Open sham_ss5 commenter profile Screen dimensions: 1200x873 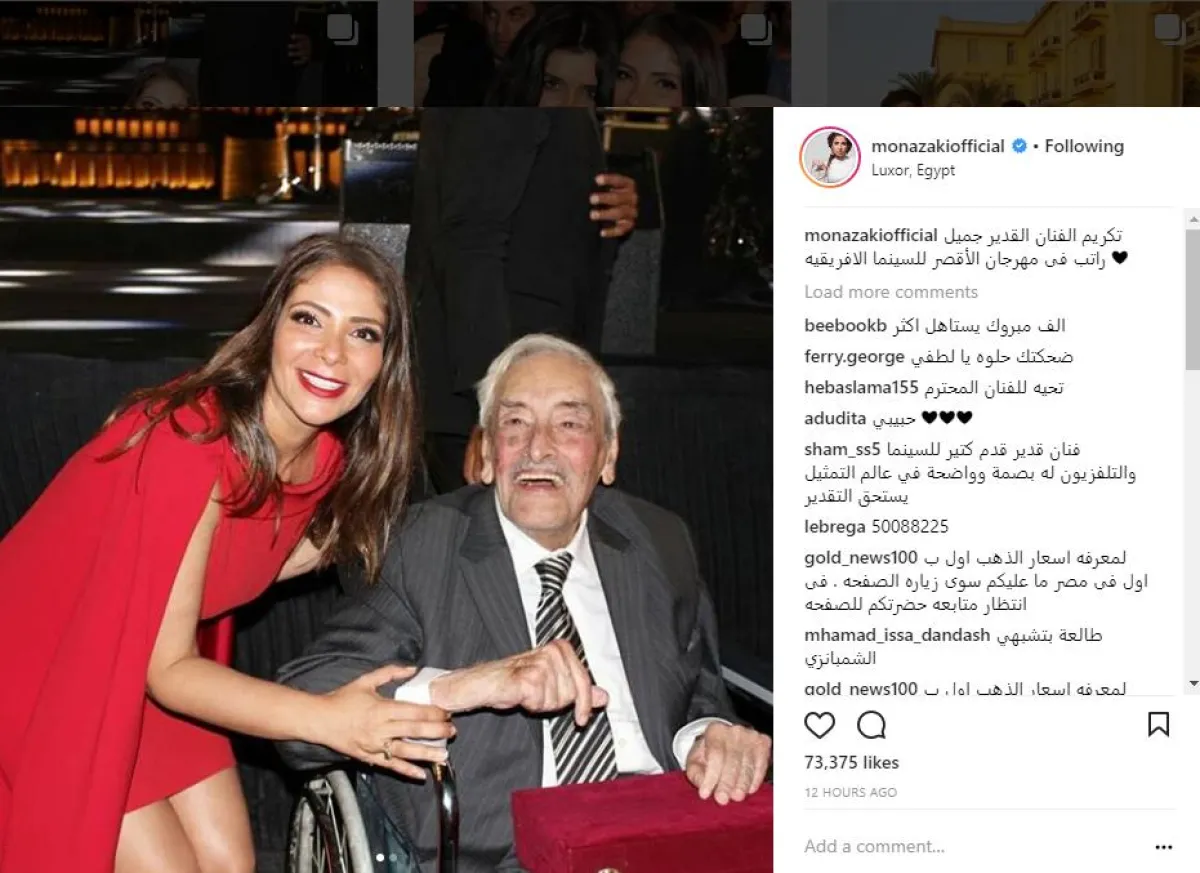842,450
